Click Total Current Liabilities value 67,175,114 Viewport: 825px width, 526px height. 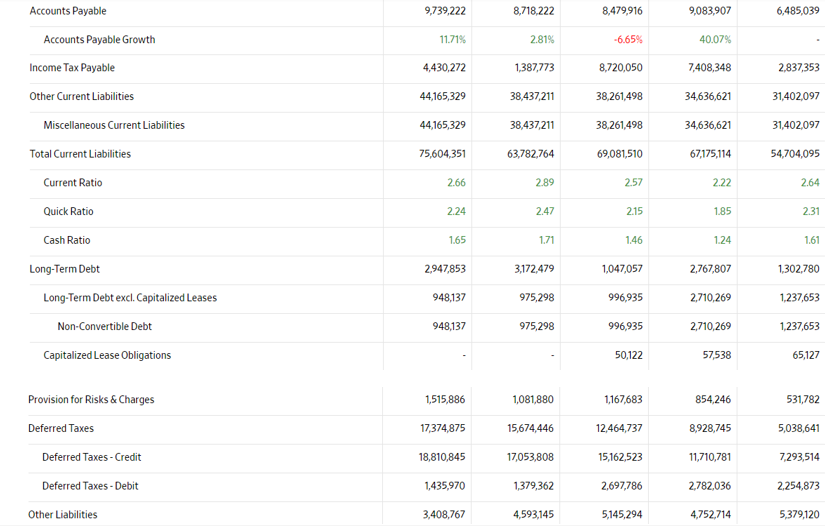click(710, 154)
